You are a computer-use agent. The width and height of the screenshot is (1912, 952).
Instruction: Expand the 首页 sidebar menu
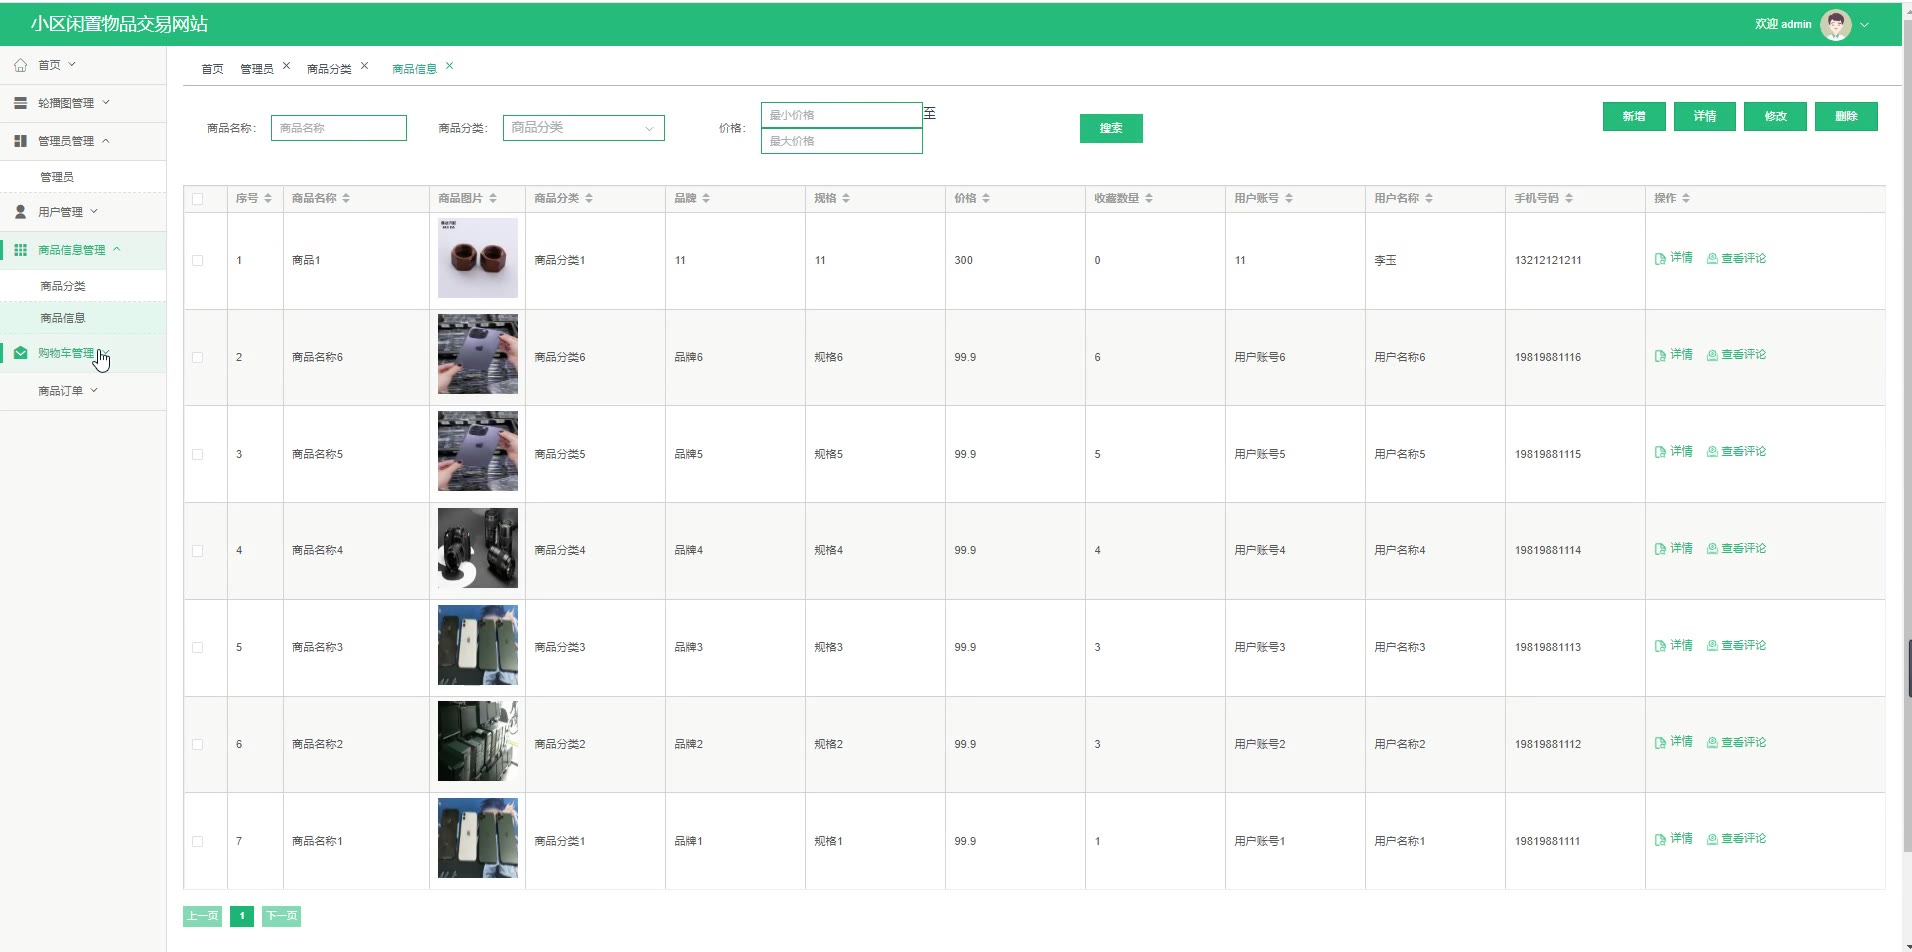click(72, 64)
